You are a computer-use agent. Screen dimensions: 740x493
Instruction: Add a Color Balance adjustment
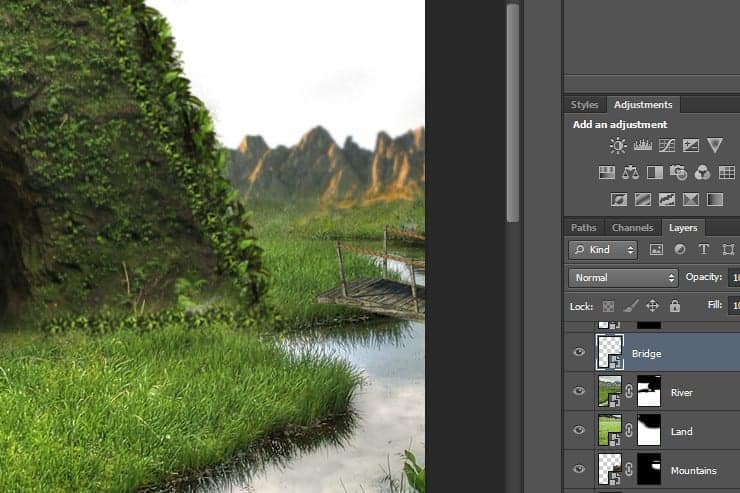pos(630,173)
